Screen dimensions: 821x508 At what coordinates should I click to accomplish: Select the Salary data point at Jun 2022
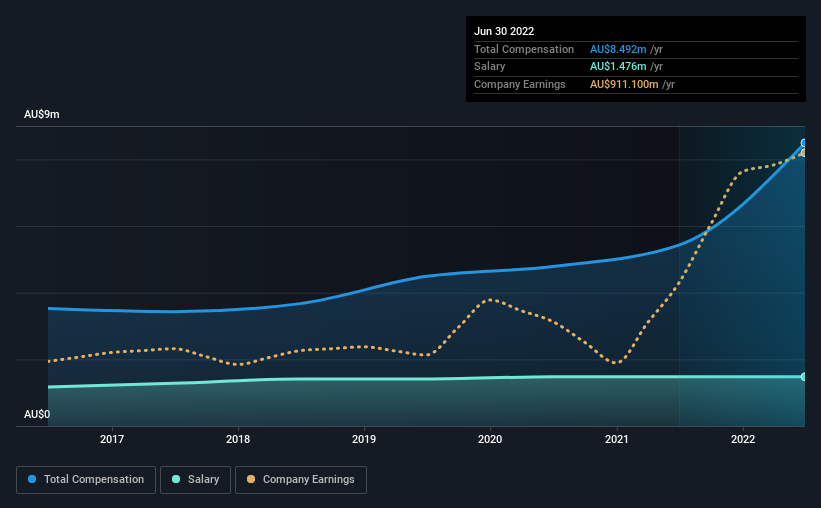point(803,377)
